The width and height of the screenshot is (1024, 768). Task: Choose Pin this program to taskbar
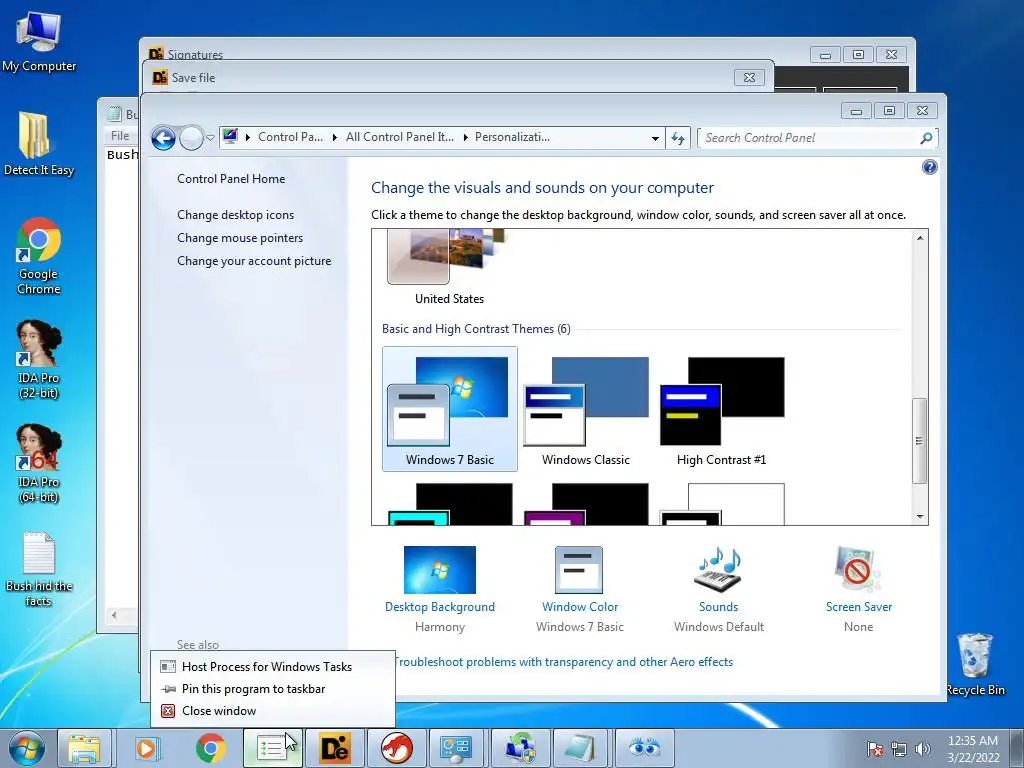[272, 689]
